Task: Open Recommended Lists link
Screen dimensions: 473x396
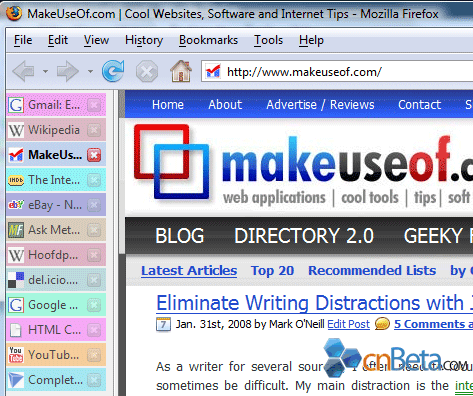Action: pos(372,271)
